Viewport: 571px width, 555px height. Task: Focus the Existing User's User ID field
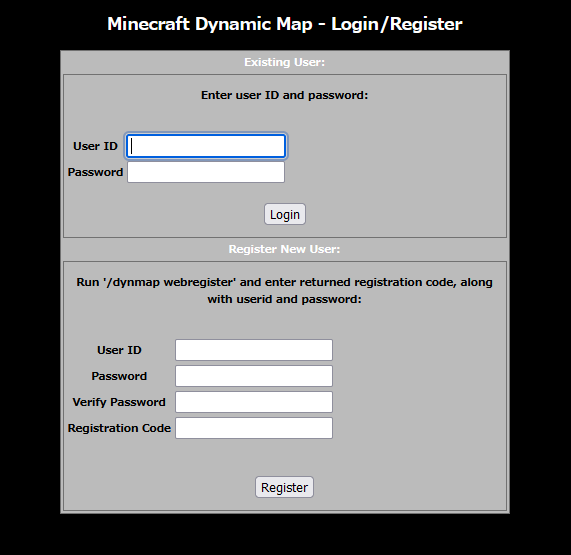click(x=206, y=146)
